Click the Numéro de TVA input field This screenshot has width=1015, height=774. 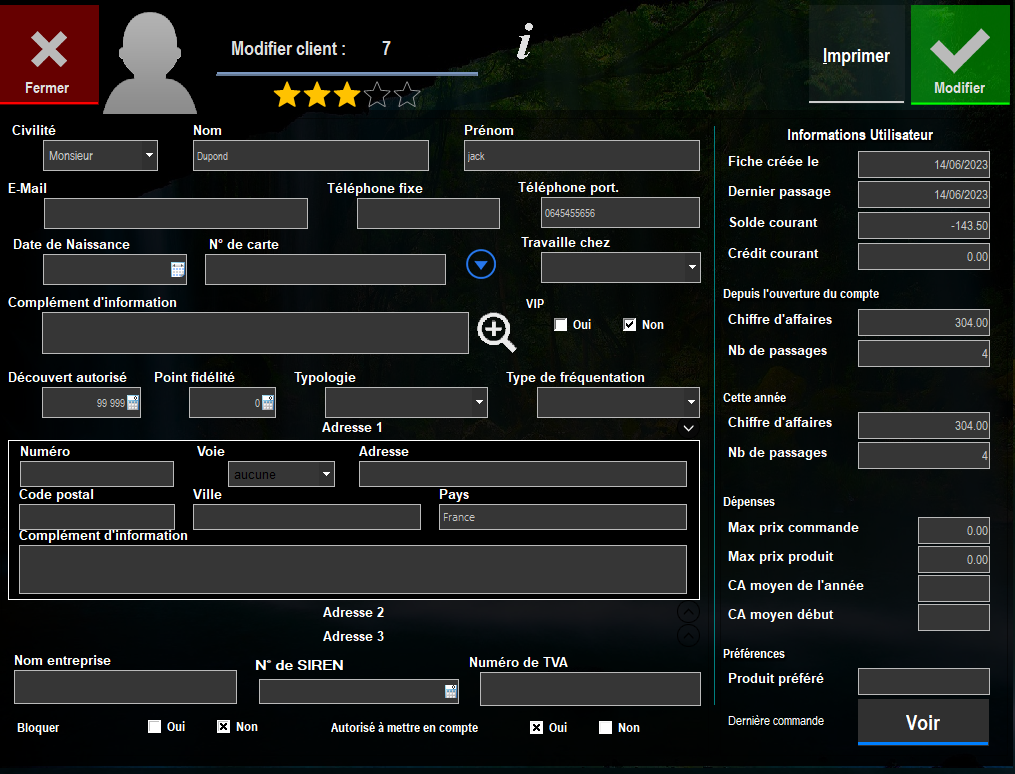[590, 689]
